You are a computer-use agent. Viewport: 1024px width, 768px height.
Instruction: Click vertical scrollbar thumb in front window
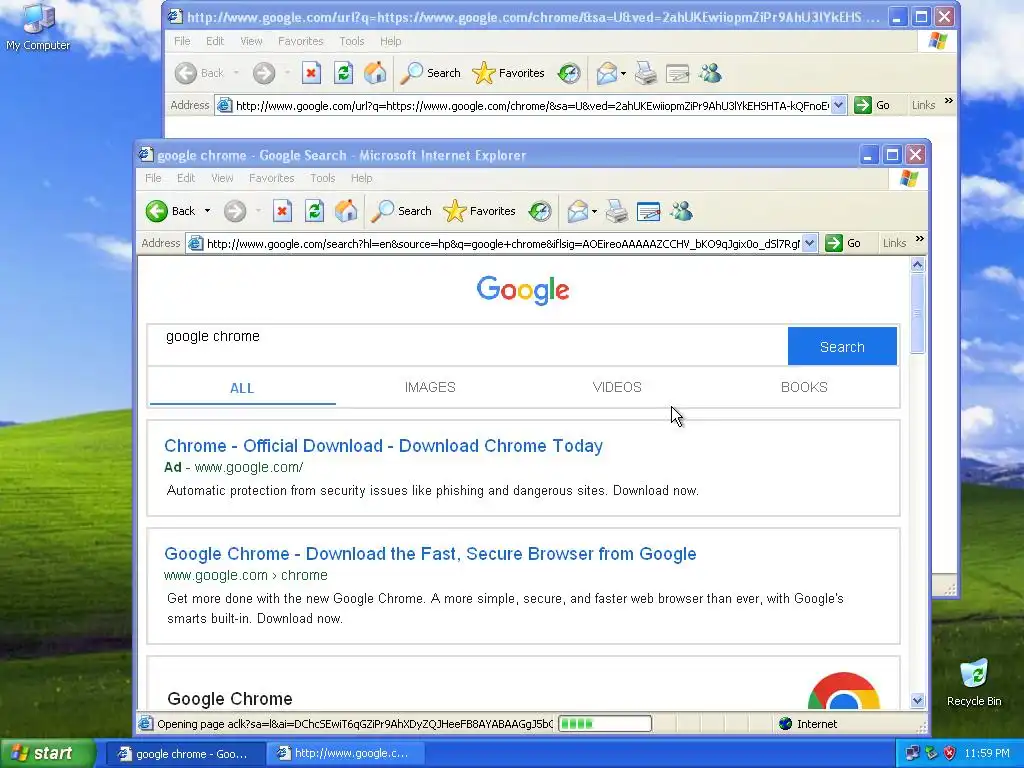[x=918, y=313]
